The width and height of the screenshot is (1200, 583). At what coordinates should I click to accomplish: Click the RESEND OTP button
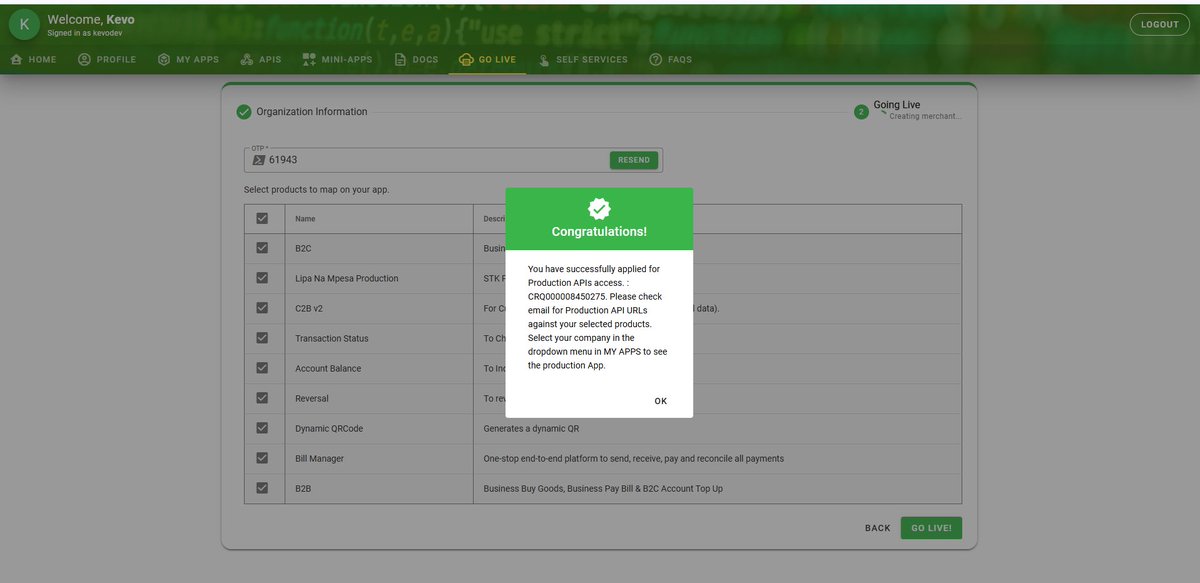(x=634, y=160)
